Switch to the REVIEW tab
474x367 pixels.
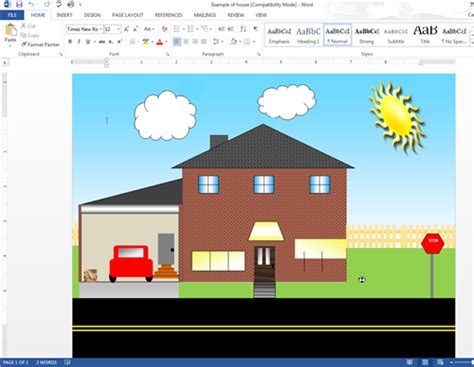coord(236,15)
